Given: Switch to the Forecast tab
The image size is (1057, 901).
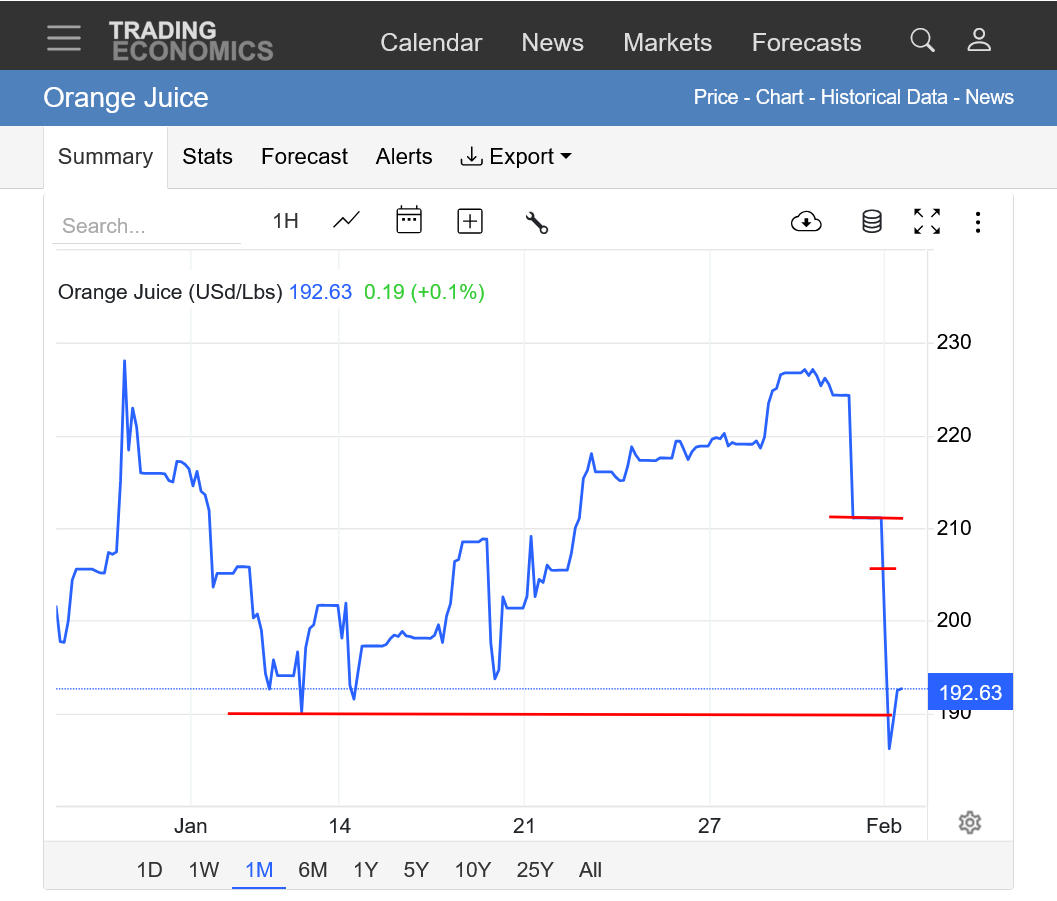Looking at the screenshot, I should tap(304, 157).
